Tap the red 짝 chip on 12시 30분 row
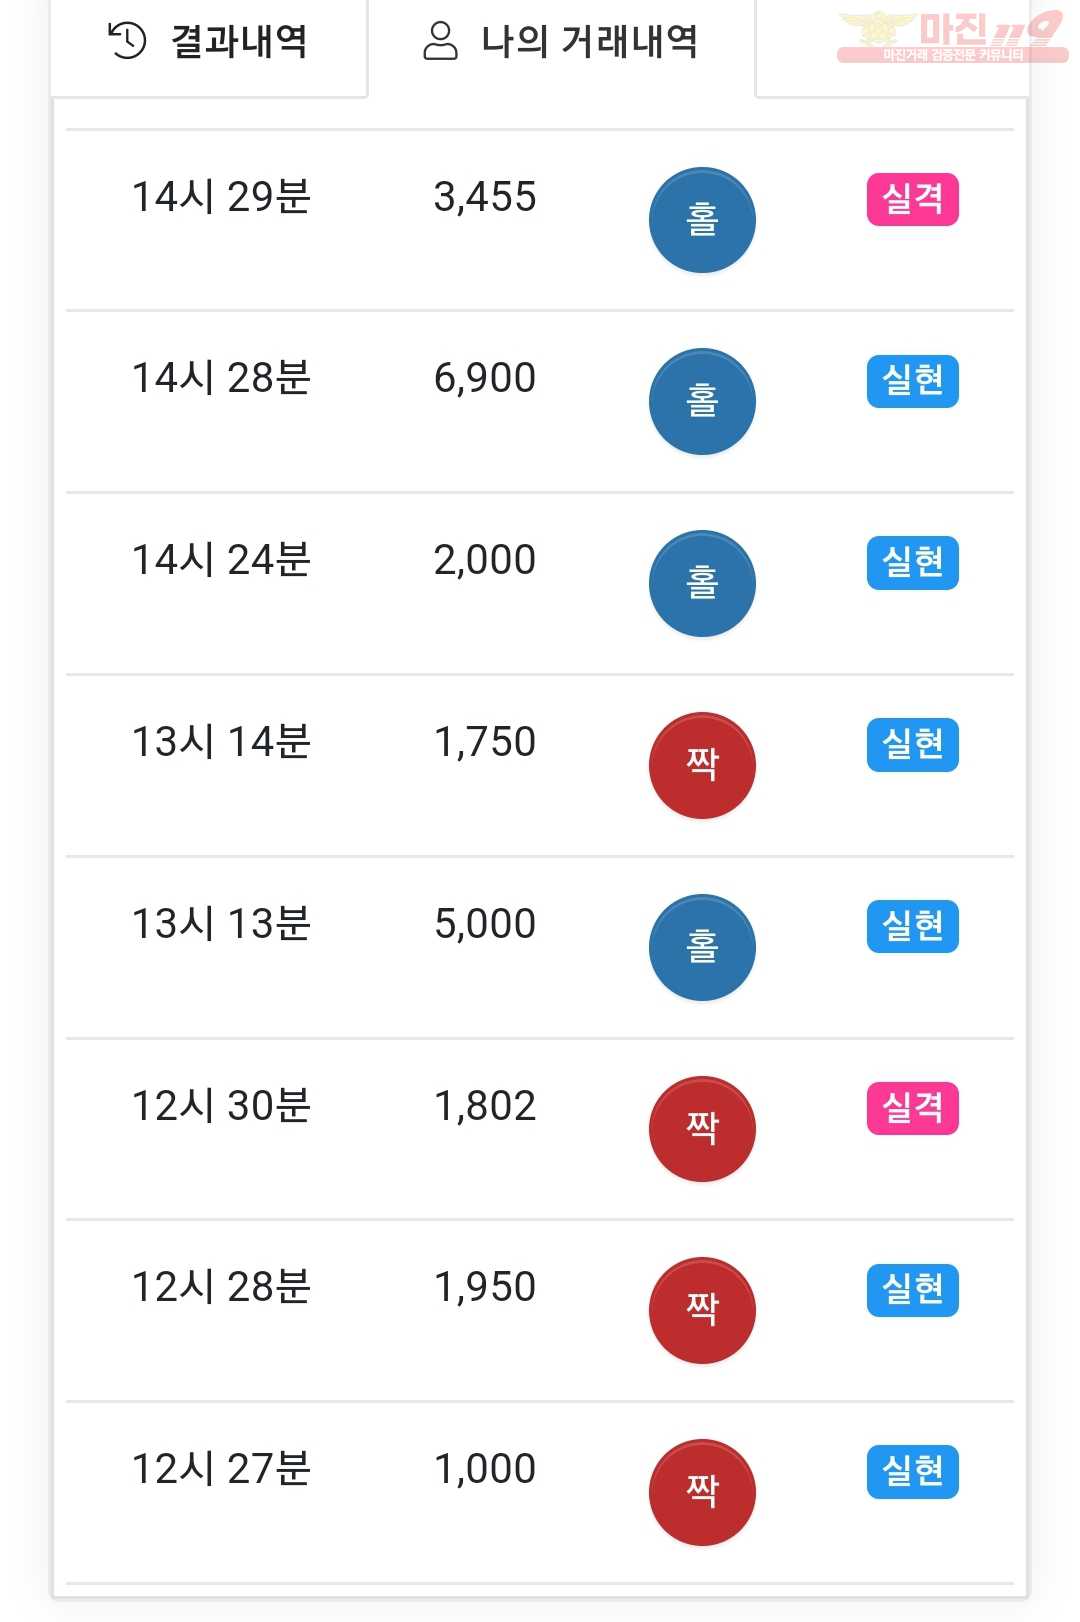The width and height of the screenshot is (1080, 1622). coord(702,1129)
